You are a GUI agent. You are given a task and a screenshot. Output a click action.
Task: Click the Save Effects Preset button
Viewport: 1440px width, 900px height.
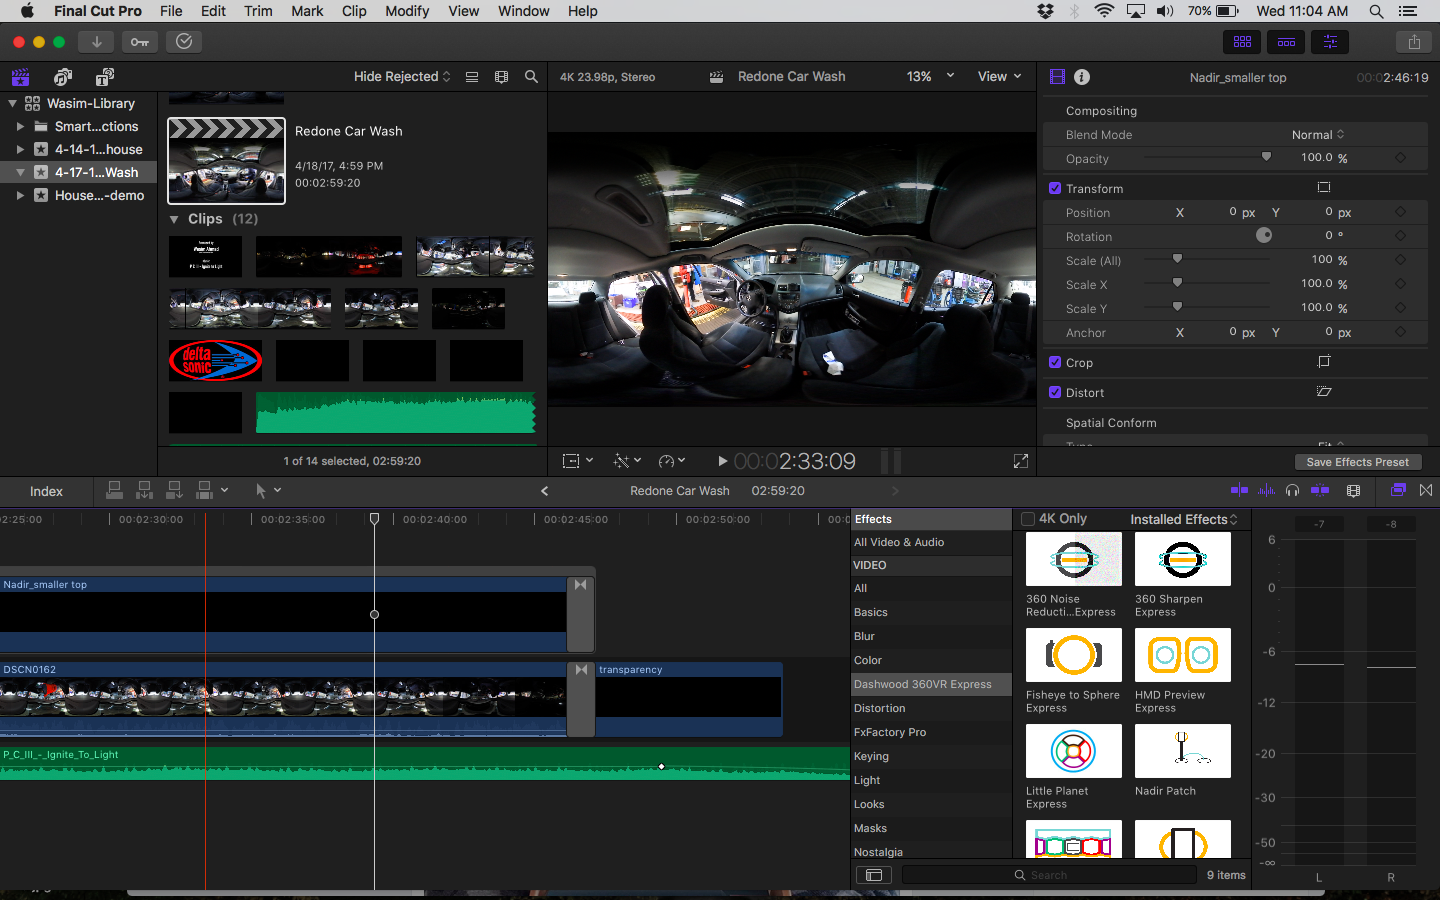1357,462
